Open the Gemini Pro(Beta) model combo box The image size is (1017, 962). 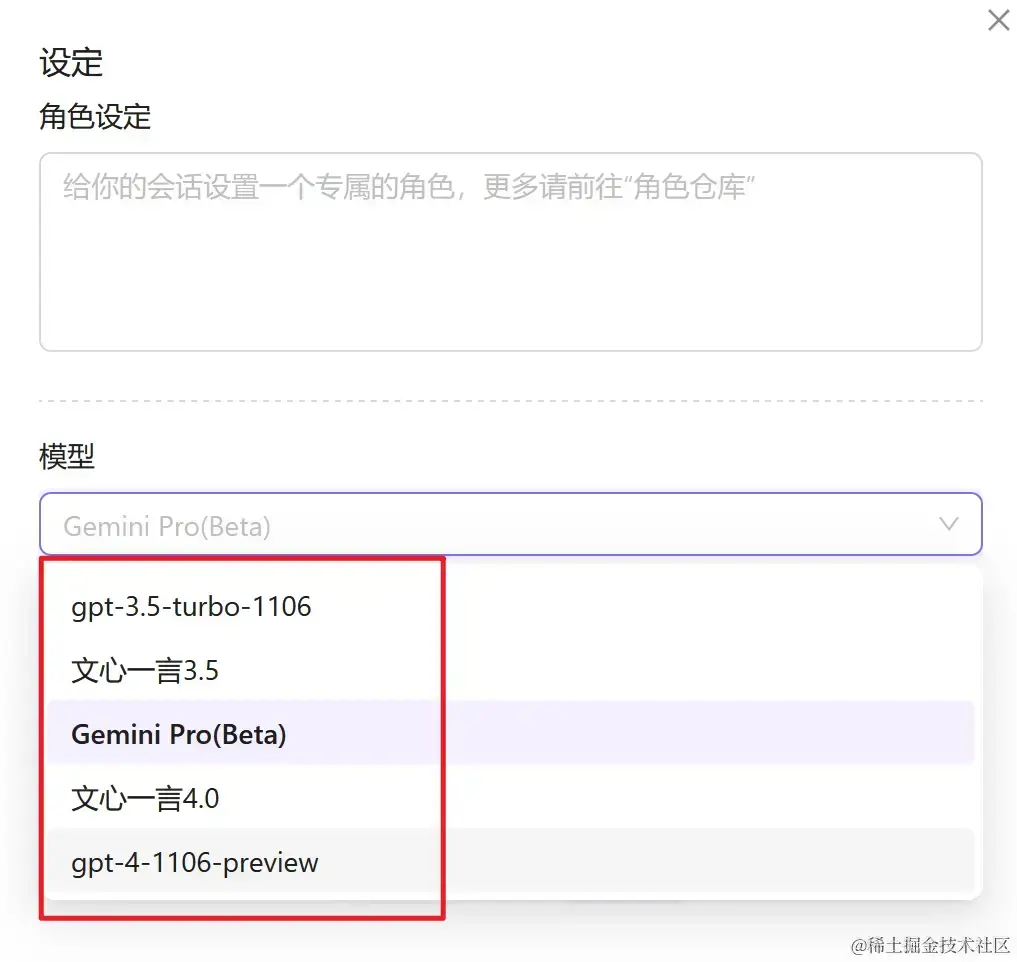click(510, 524)
